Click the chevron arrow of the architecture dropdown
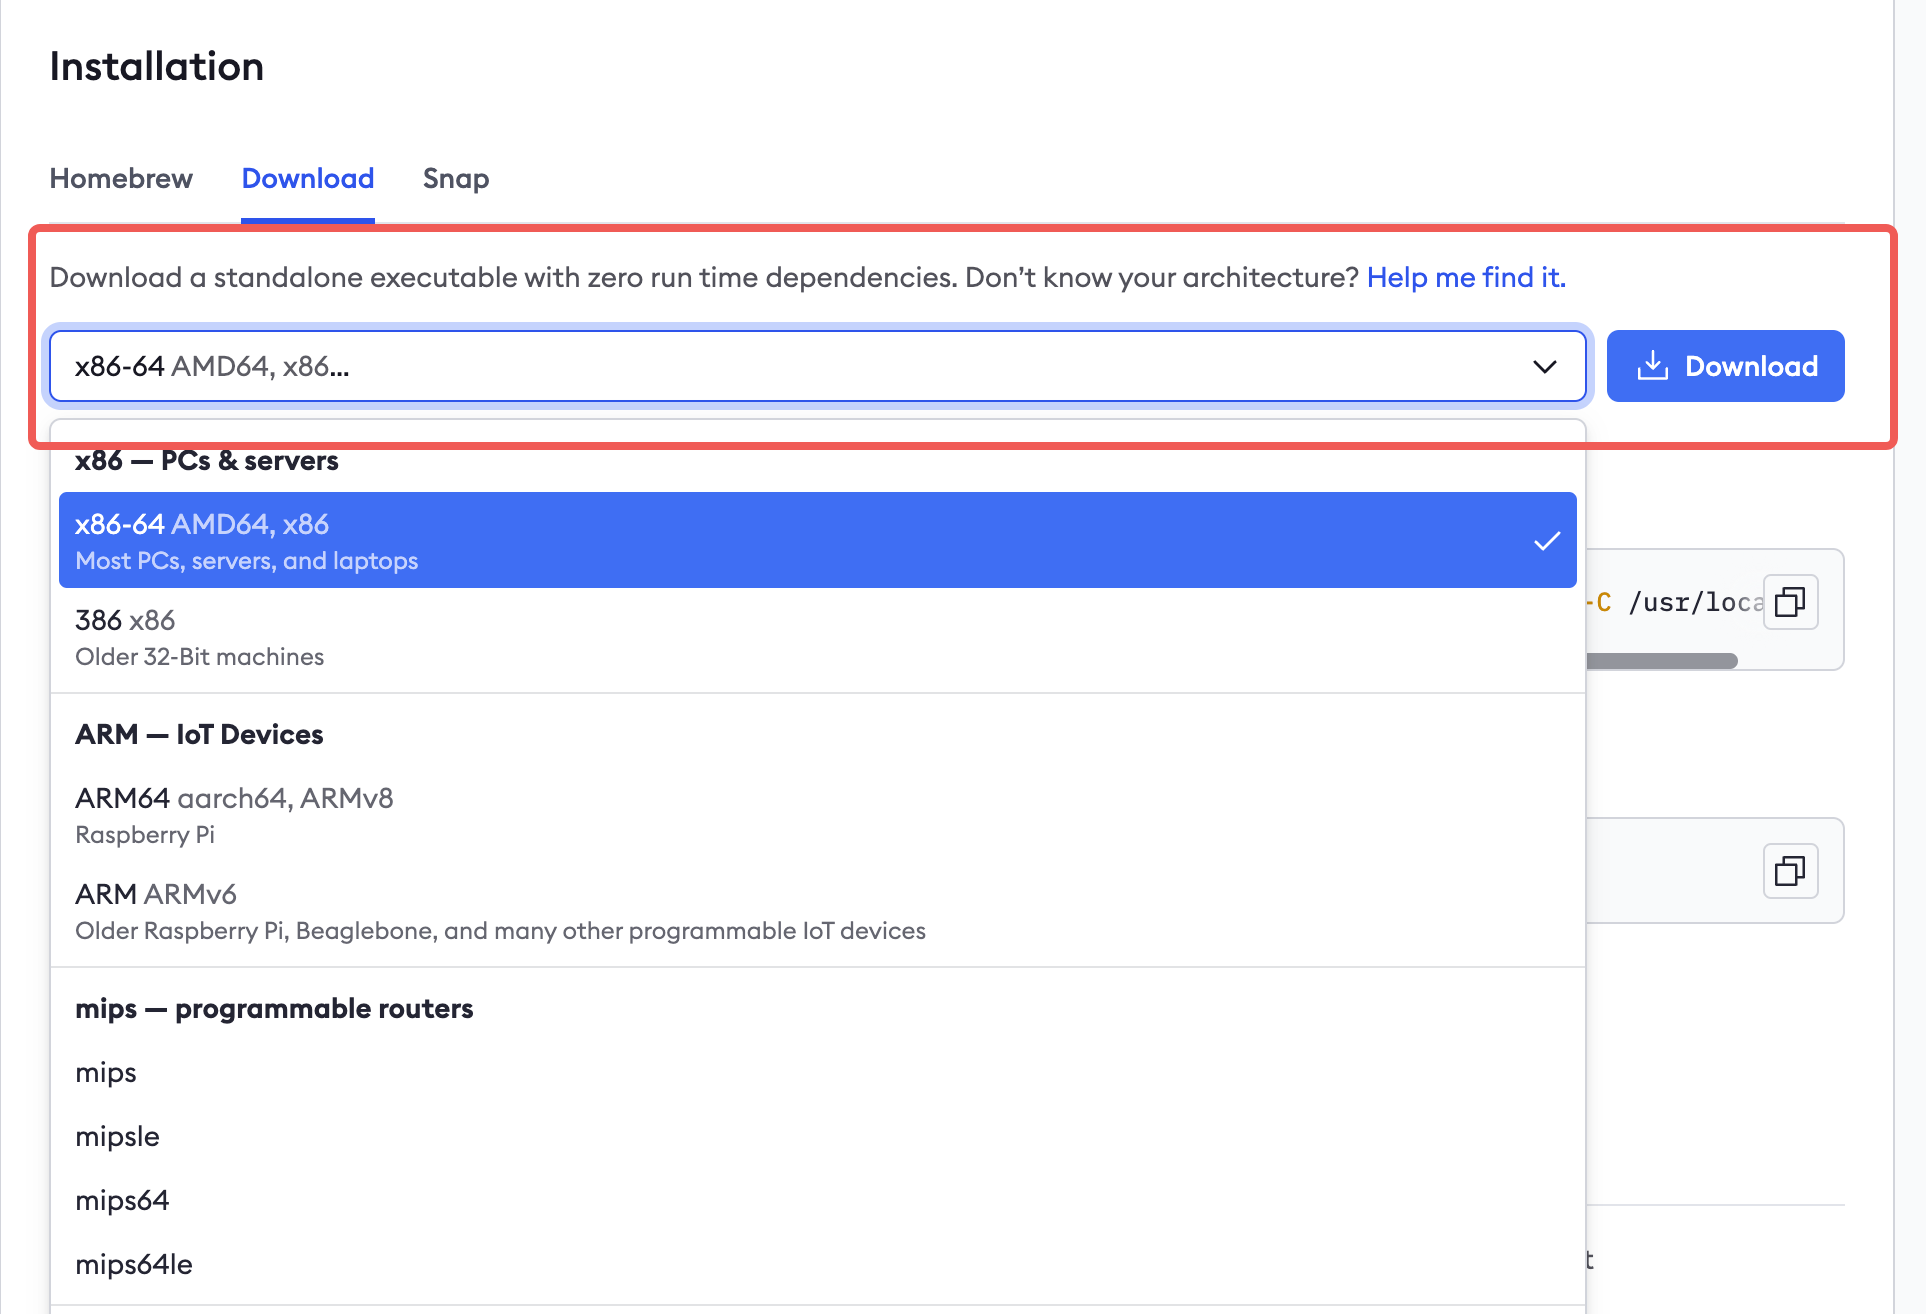The height and width of the screenshot is (1314, 1926). pyautogui.click(x=1544, y=367)
